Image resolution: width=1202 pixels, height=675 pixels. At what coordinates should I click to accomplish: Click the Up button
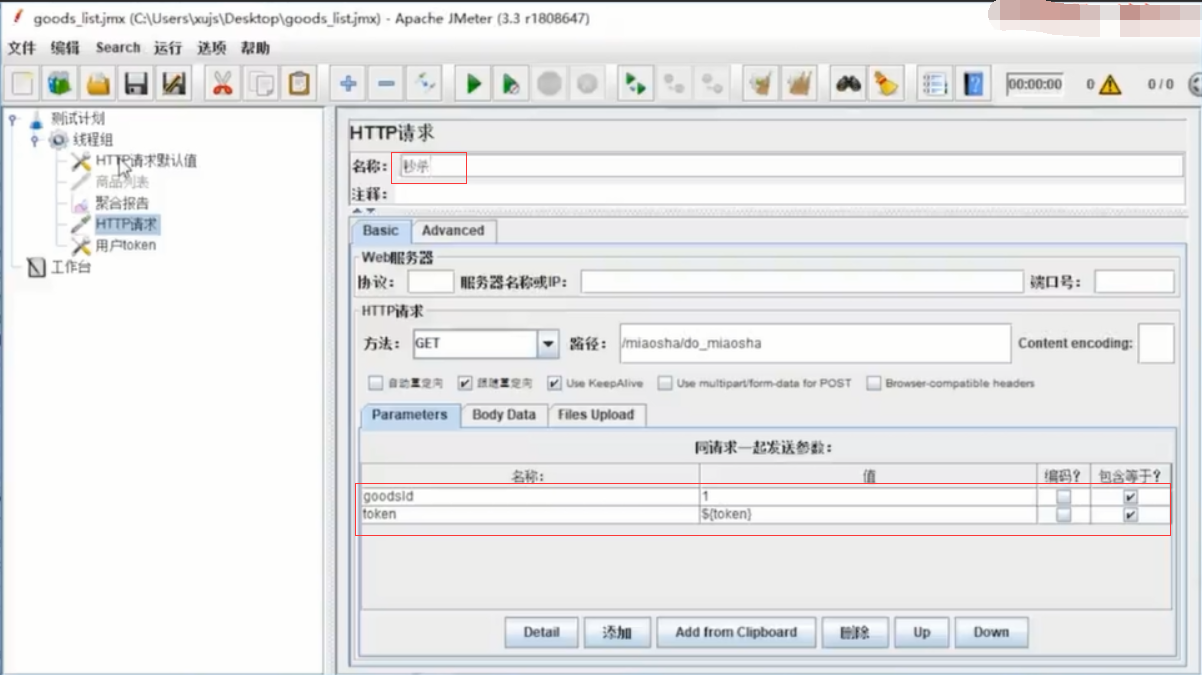[921, 632]
